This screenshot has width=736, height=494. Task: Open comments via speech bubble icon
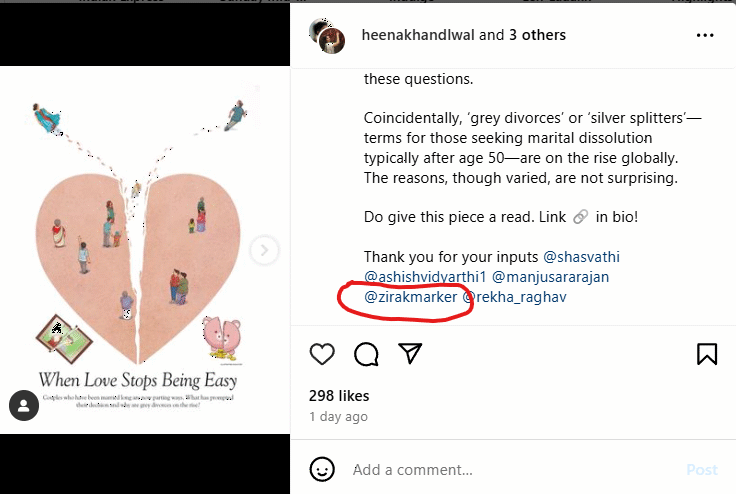click(x=366, y=354)
